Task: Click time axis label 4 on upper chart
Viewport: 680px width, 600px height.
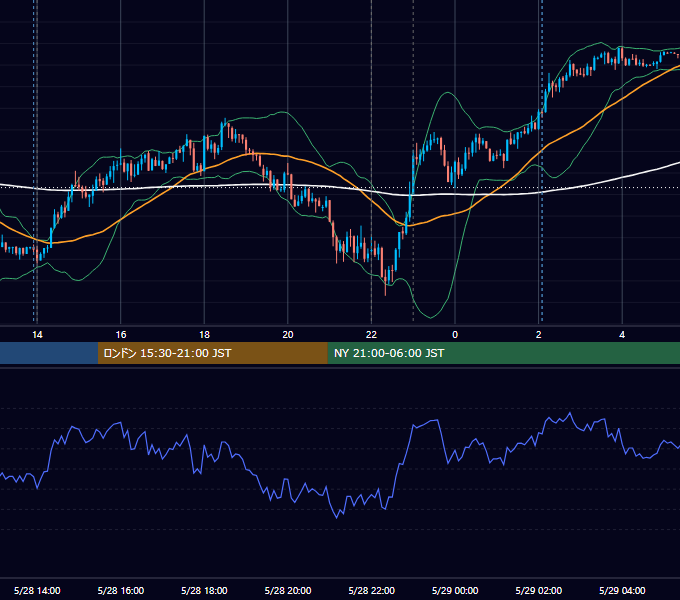Action: (622, 335)
